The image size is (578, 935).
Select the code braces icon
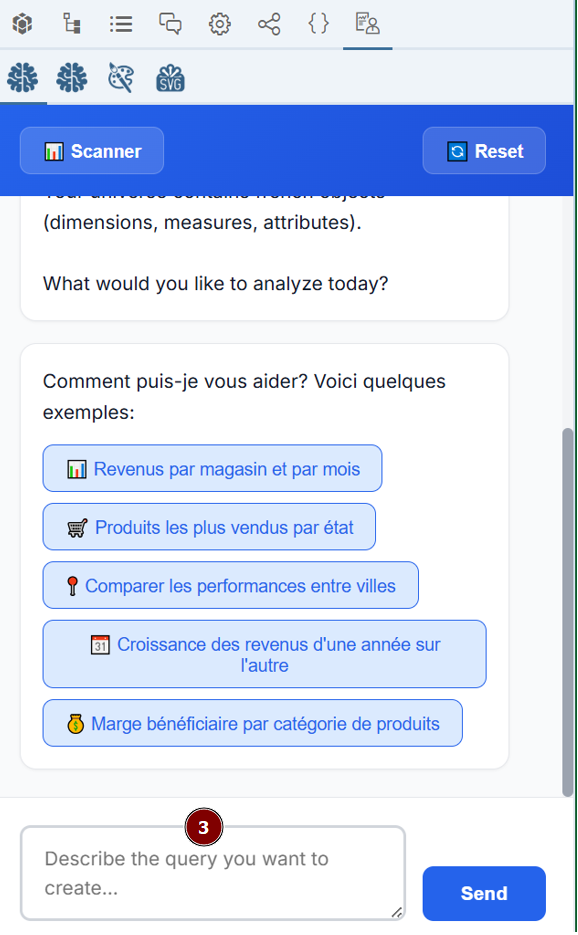coord(318,24)
